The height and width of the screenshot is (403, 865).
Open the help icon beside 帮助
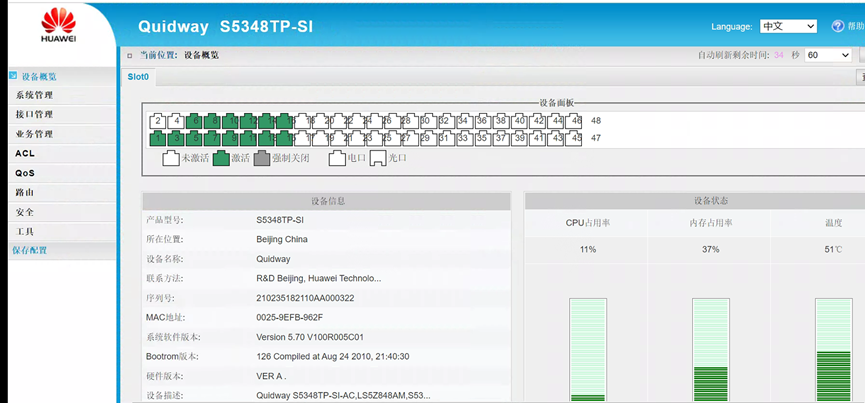coord(837,26)
